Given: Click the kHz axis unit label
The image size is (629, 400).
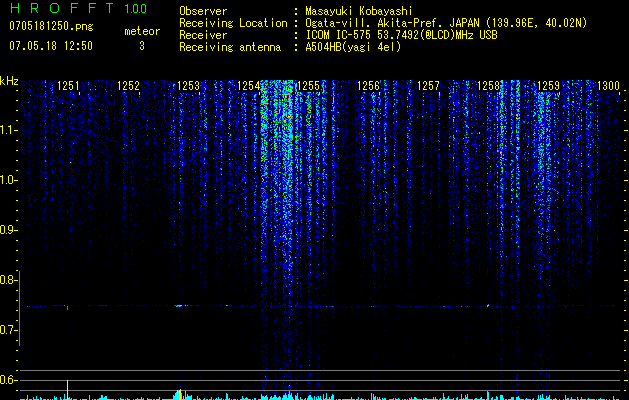Looking at the screenshot, I should coord(9,81).
